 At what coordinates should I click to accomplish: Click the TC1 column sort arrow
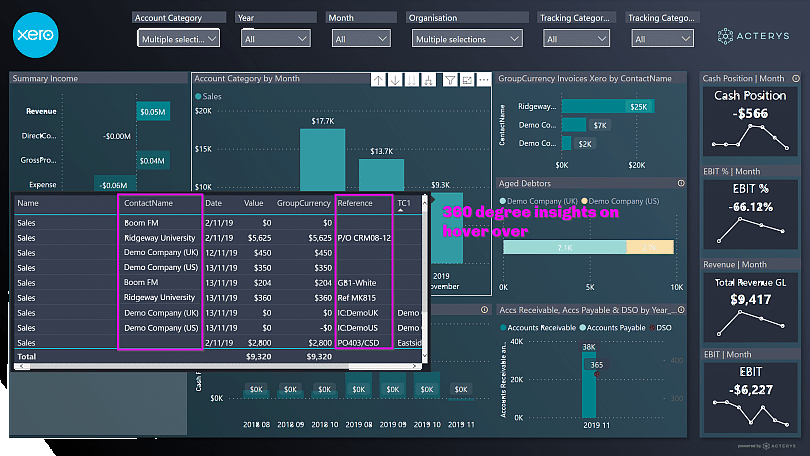pos(400,210)
